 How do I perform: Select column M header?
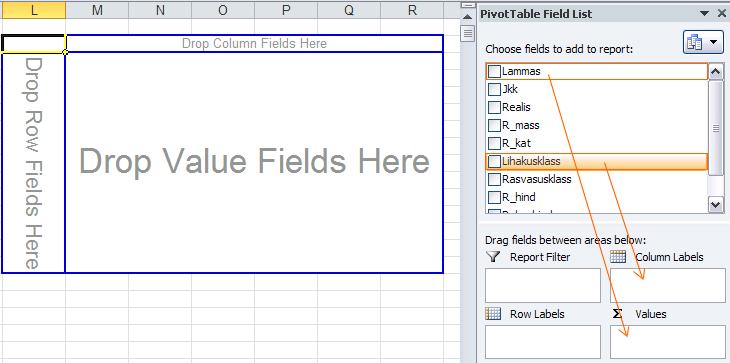coord(97,10)
